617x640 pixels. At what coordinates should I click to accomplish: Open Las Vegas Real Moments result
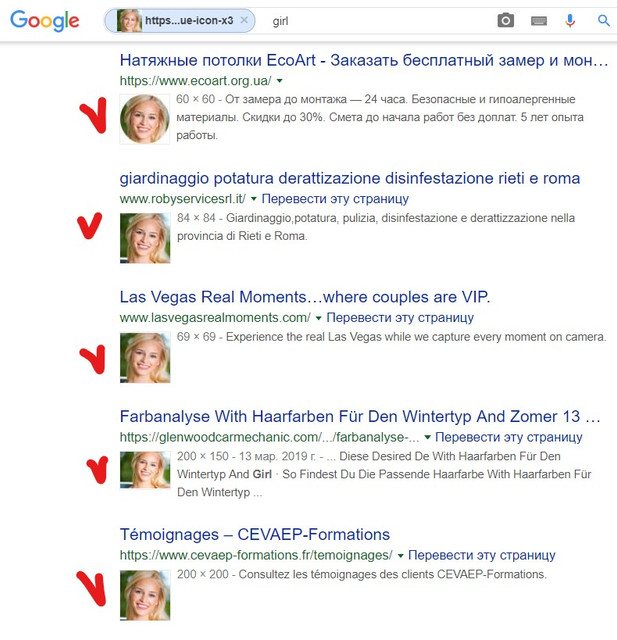click(x=305, y=297)
